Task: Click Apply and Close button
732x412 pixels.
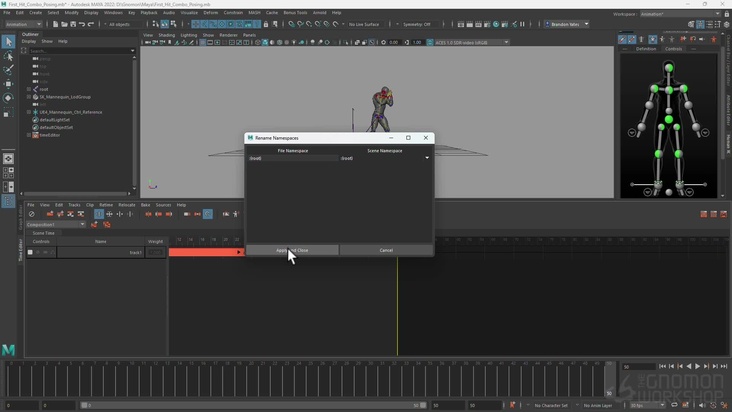Action: [292, 251]
